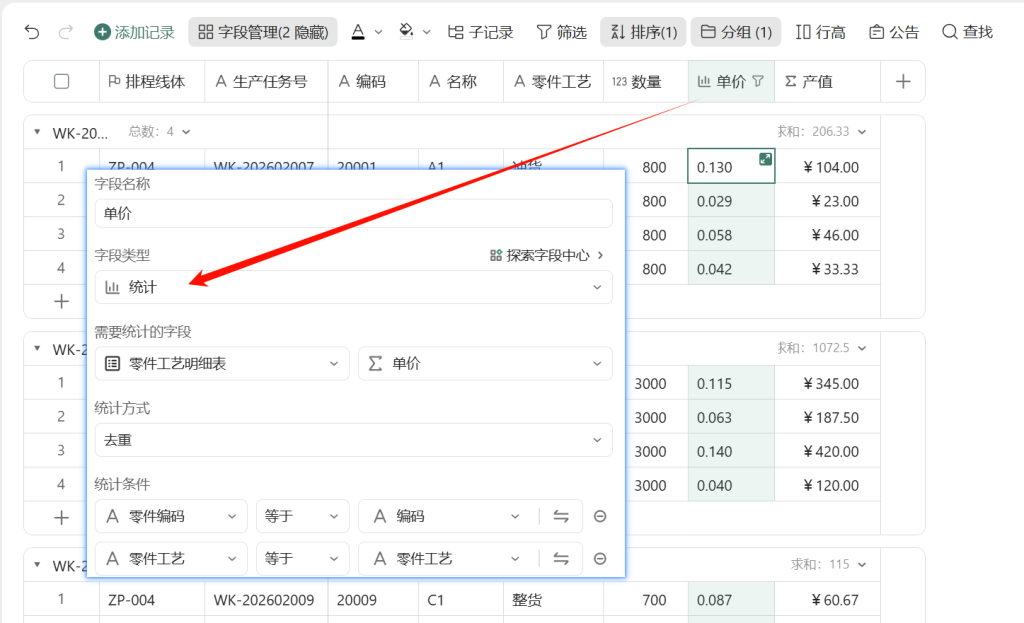Open 排序(1) sort settings

[x=643, y=32]
